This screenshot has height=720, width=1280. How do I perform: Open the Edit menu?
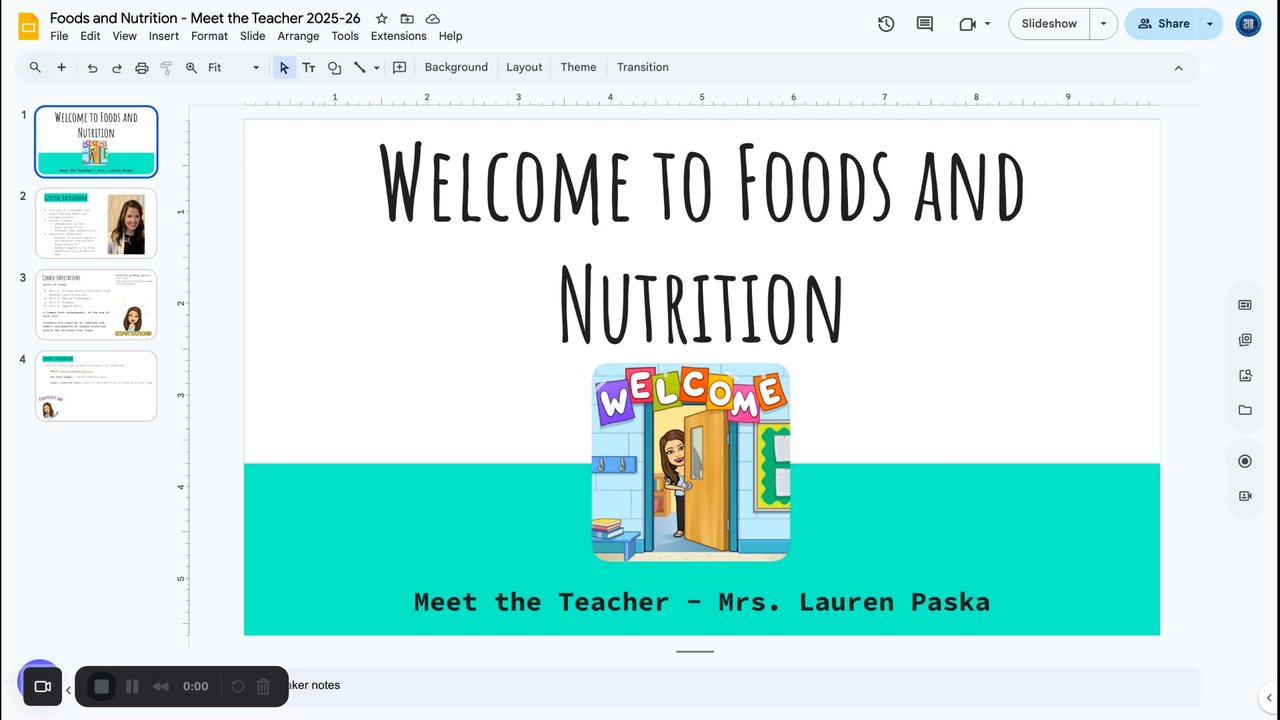coord(90,36)
